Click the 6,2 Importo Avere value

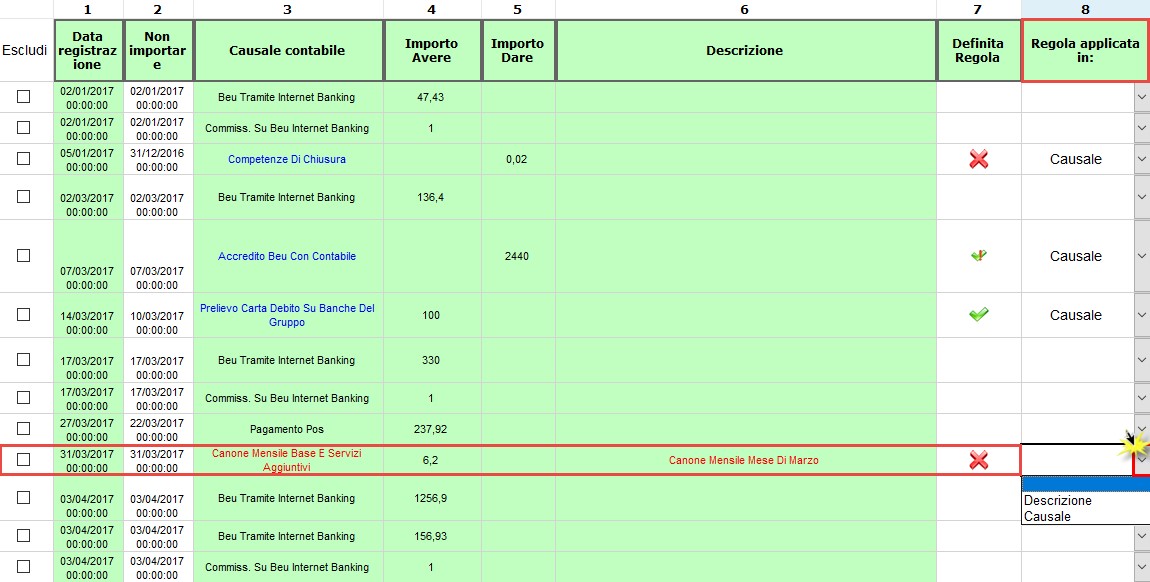tap(431, 460)
